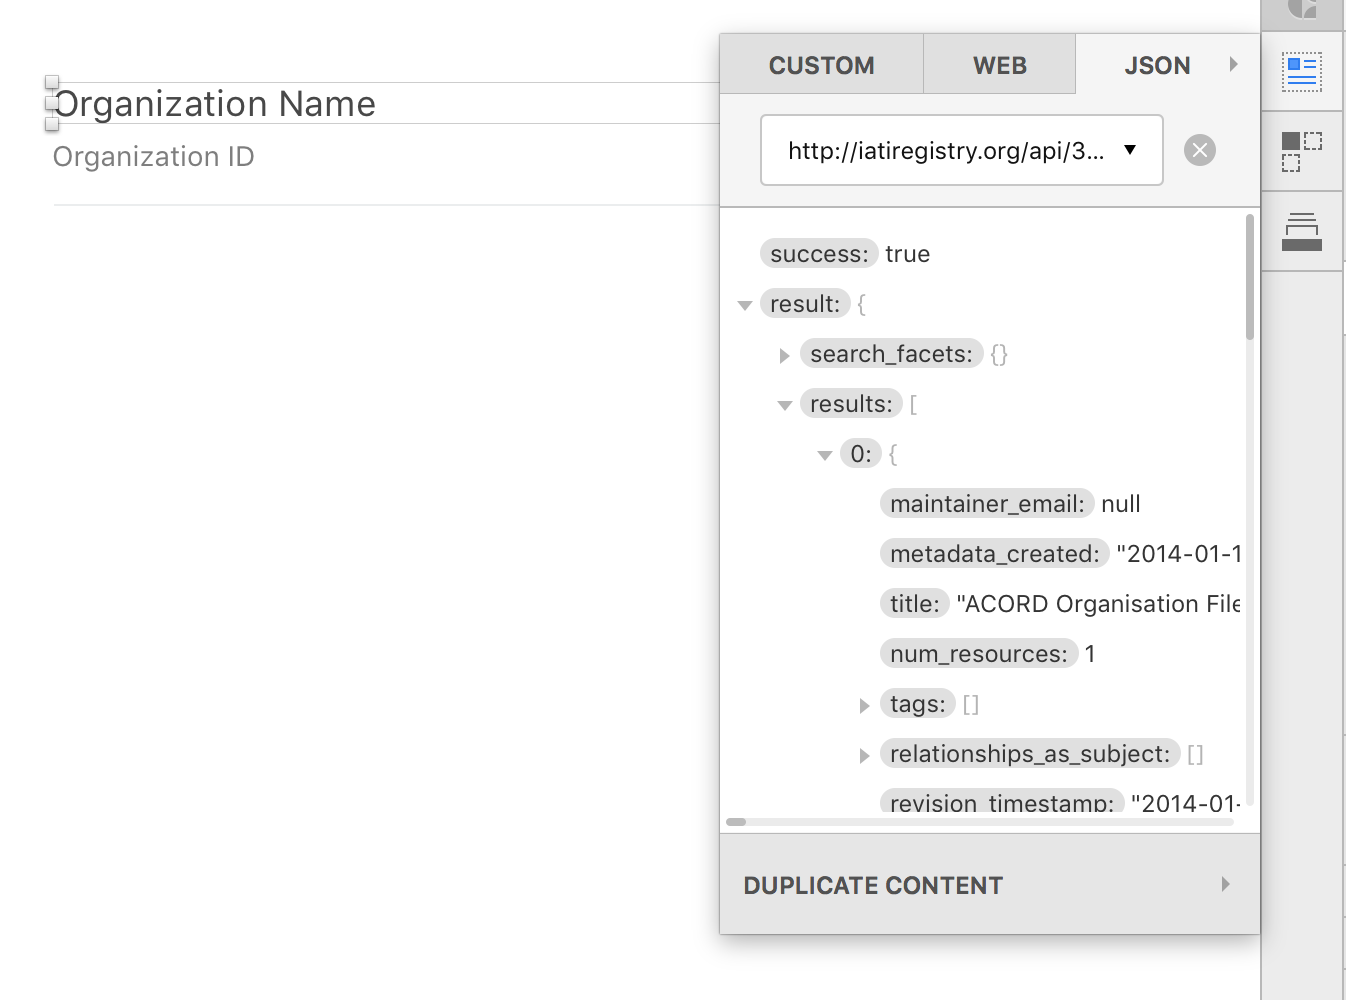Viewport: 1346px width, 1000px height.
Task: Switch to the WEB tab
Action: [x=999, y=66]
